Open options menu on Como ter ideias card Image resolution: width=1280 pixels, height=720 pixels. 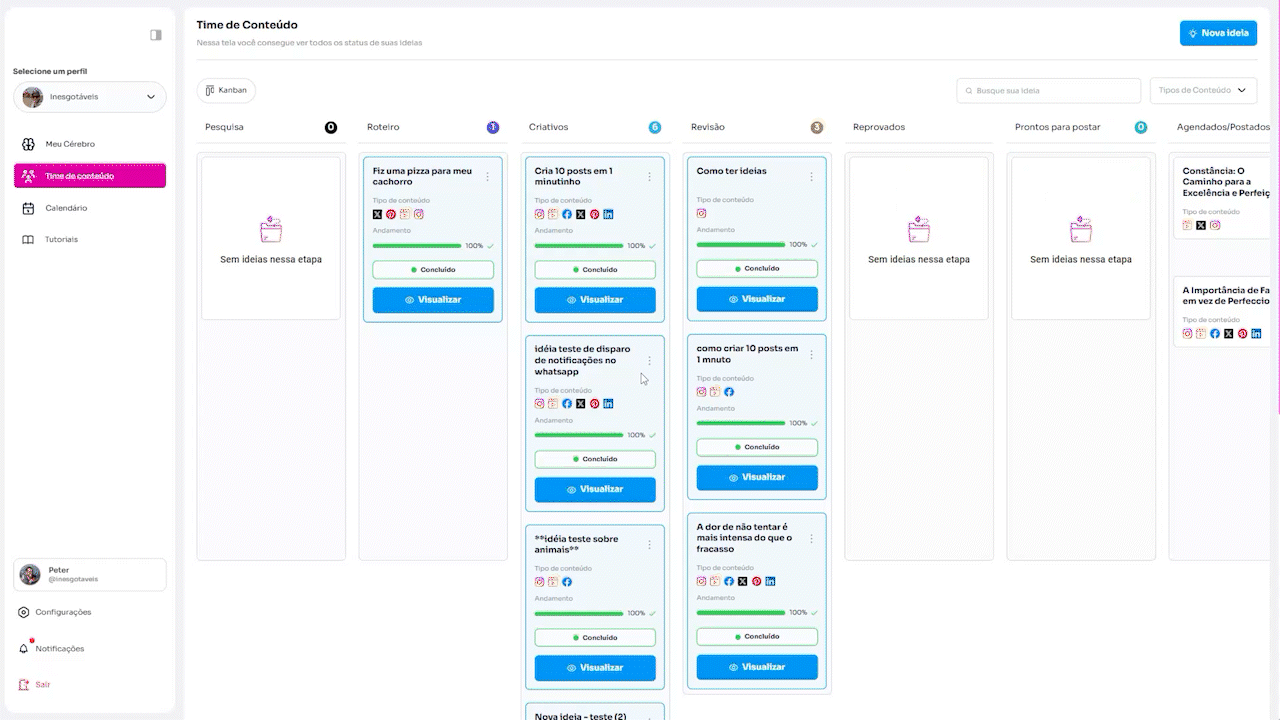[811, 177]
